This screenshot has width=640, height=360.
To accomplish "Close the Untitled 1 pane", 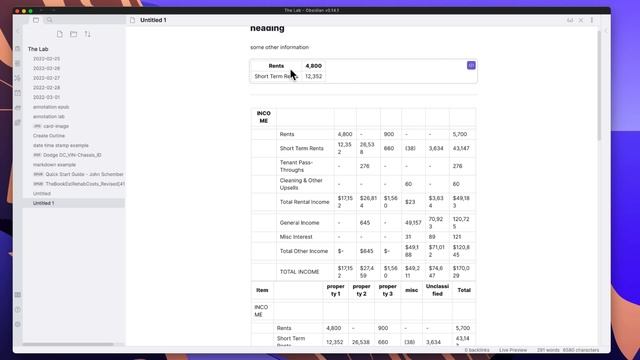I will 581,20.
